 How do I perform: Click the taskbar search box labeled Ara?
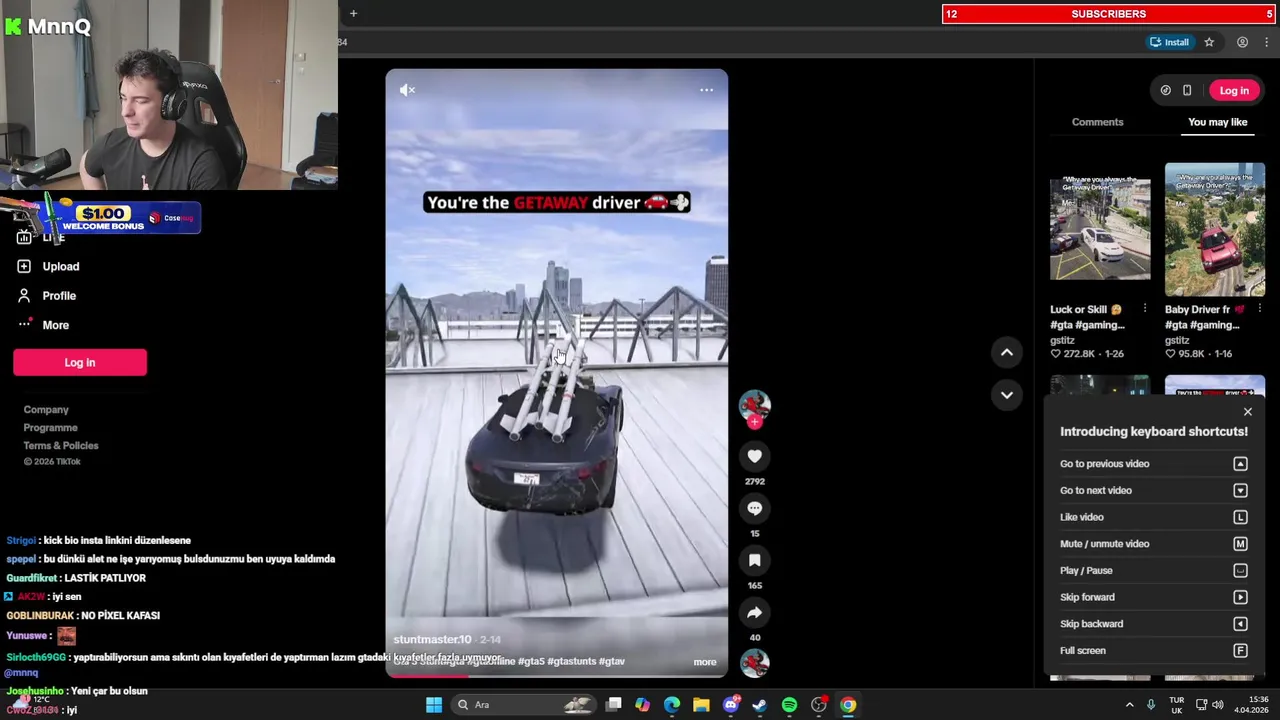click(526, 705)
